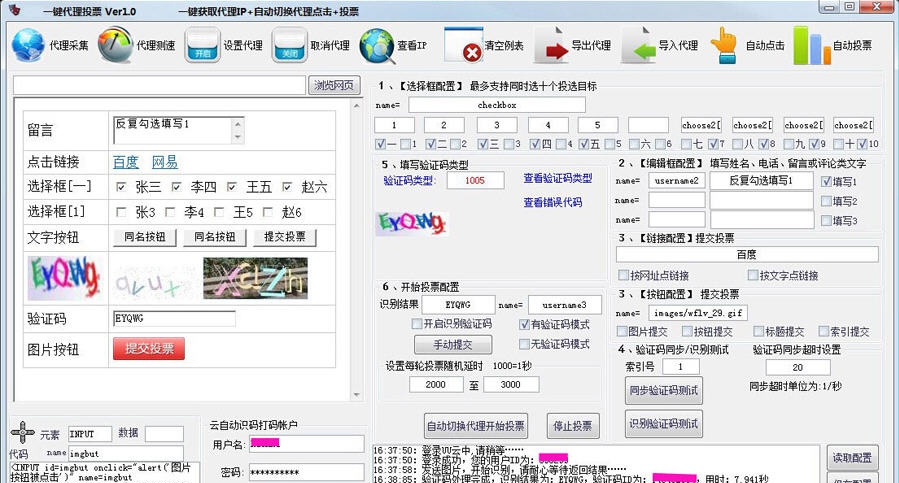
Task: Click the webpage panel scrollbar down arrow
Action: (x=357, y=395)
